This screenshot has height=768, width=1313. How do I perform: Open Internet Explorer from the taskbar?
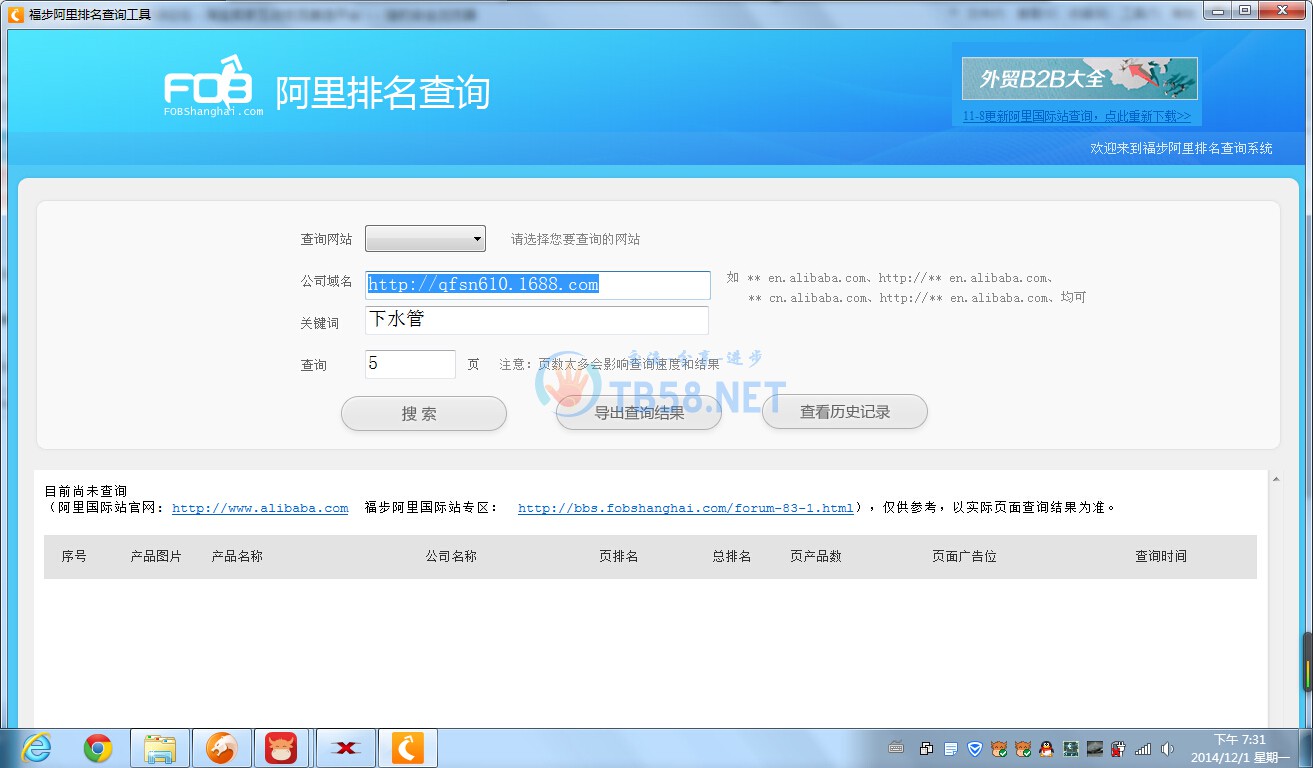pyautogui.click(x=36, y=748)
